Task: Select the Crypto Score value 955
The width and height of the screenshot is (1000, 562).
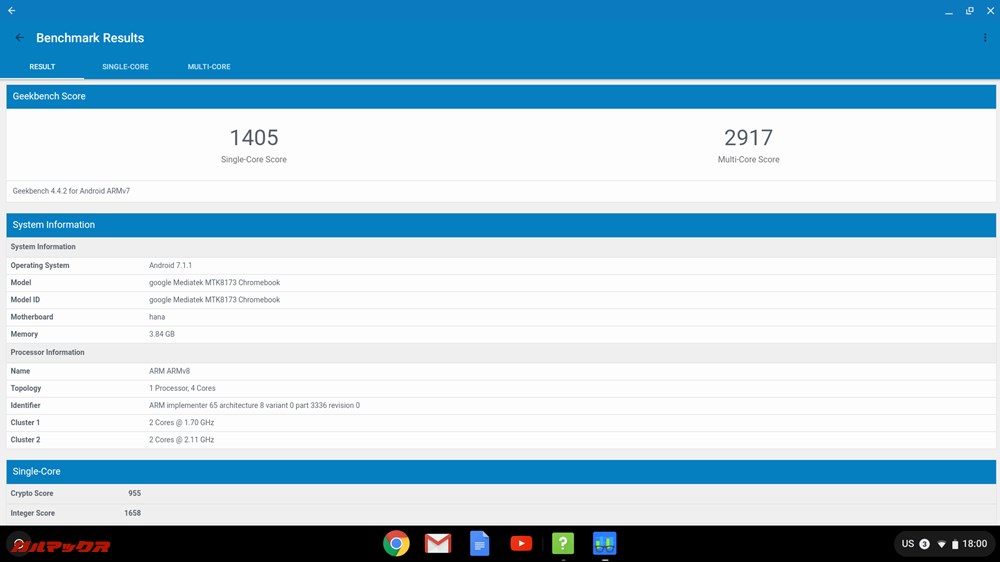Action: tap(134, 493)
